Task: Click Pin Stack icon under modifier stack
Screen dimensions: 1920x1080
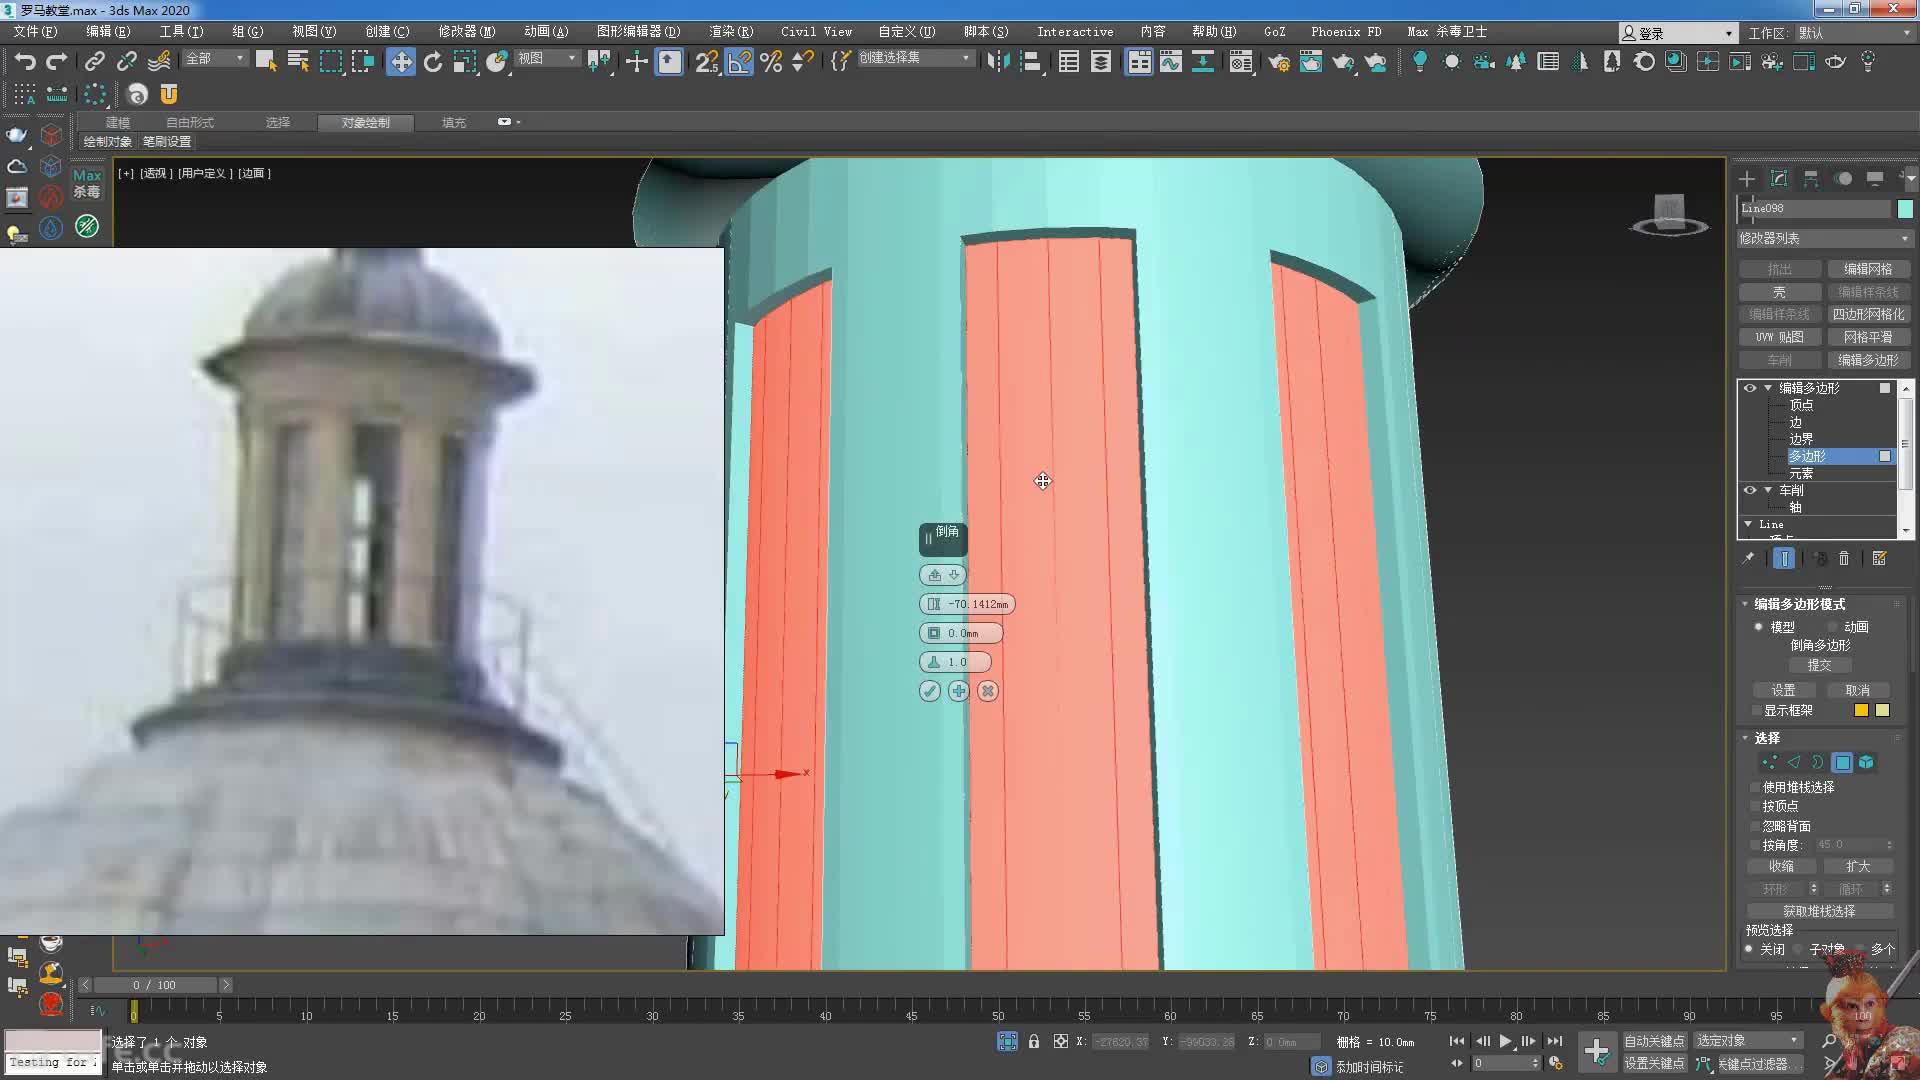Action: 1747,559
